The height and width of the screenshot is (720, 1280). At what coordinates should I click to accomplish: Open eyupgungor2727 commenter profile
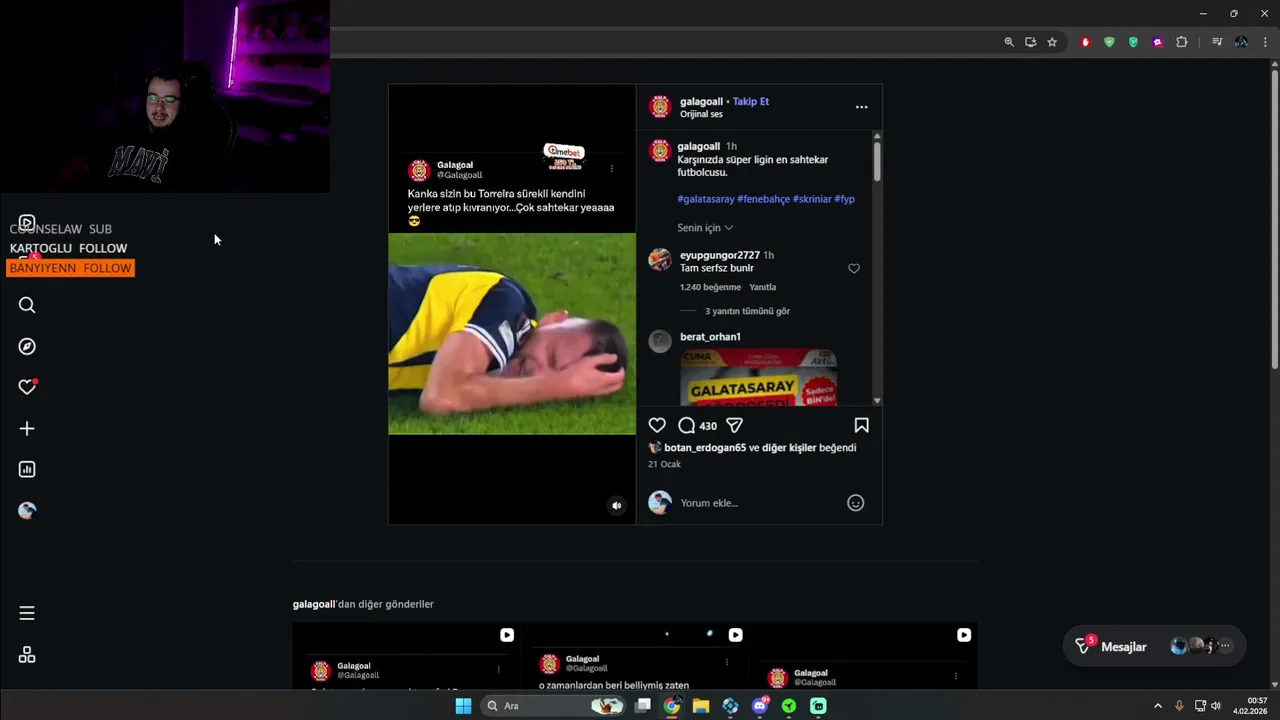click(x=720, y=255)
